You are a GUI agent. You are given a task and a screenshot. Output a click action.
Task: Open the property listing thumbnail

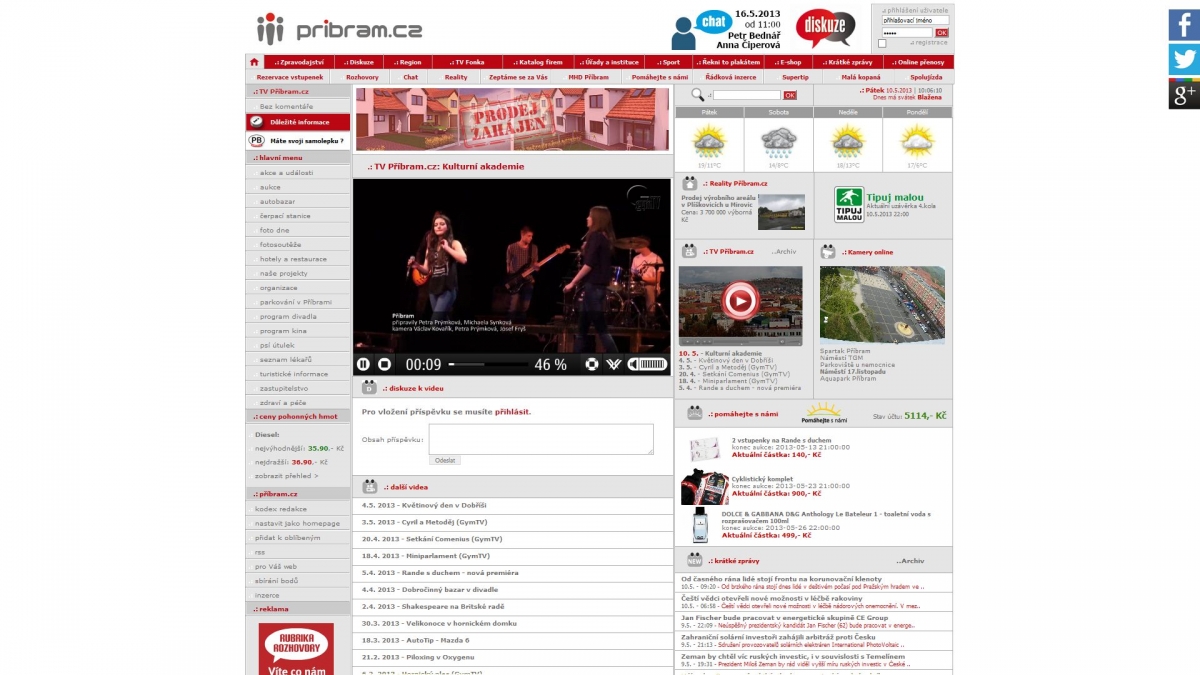(781, 212)
